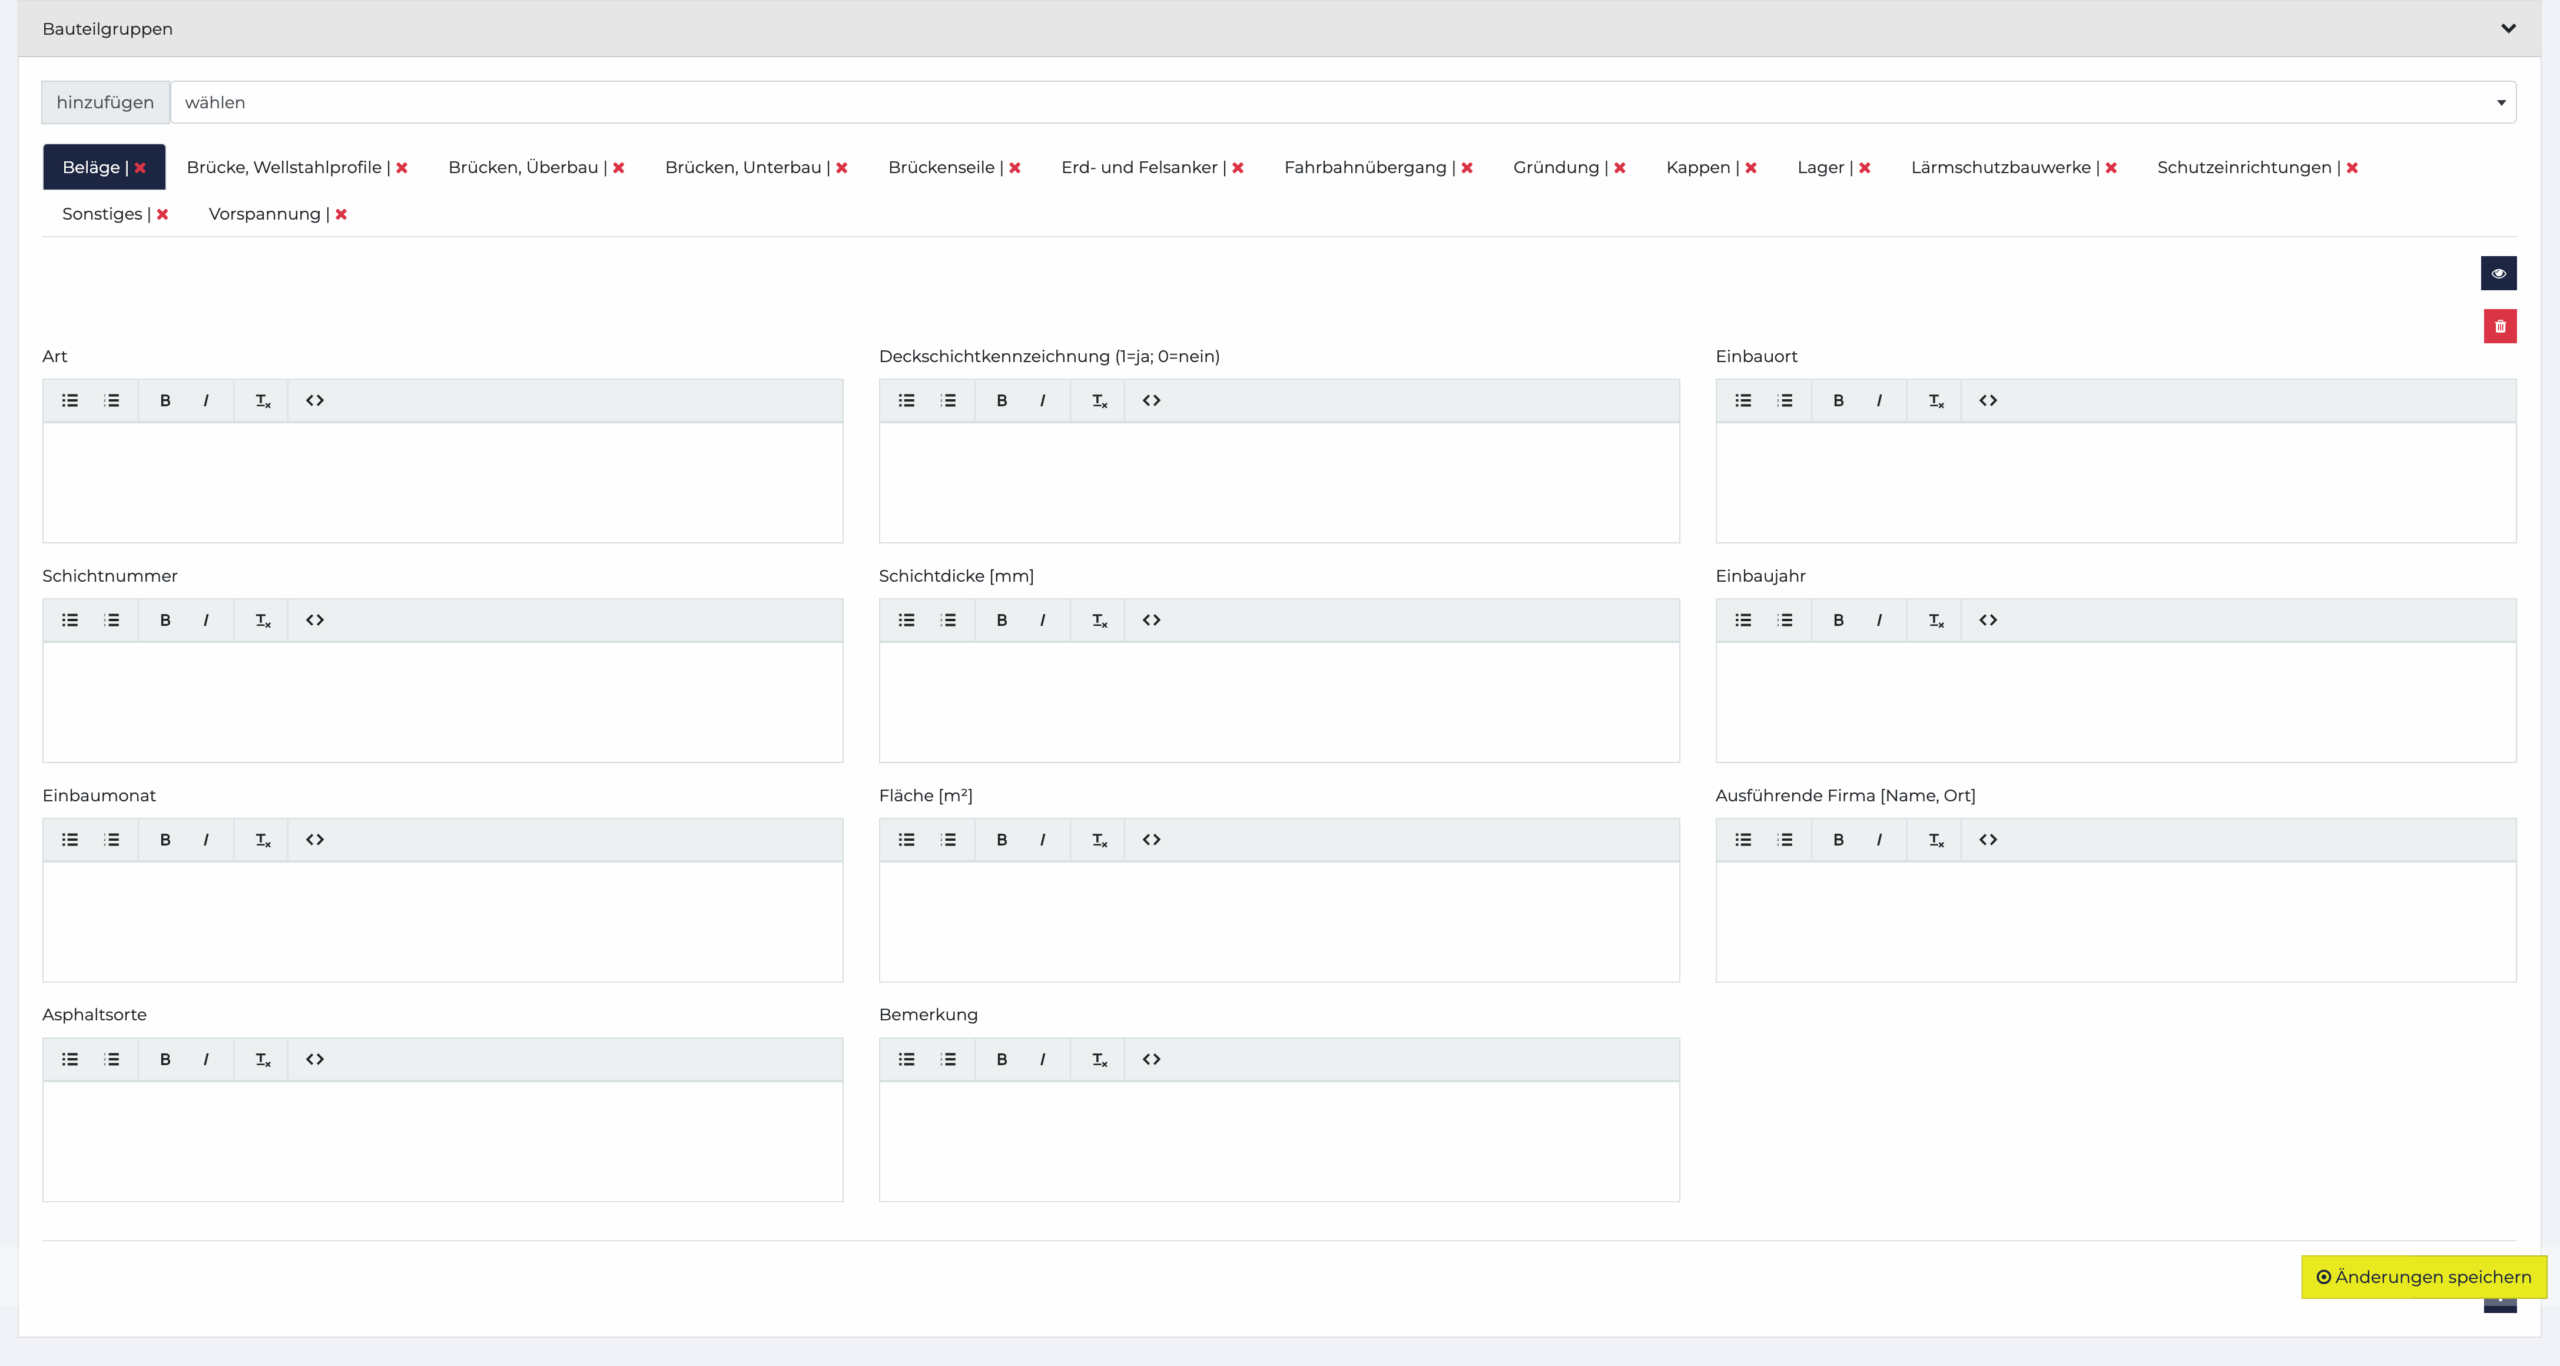Collapse the Bauteilgruppen panel chevron
The width and height of the screenshot is (2560, 1366).
tap(2508, 28)
